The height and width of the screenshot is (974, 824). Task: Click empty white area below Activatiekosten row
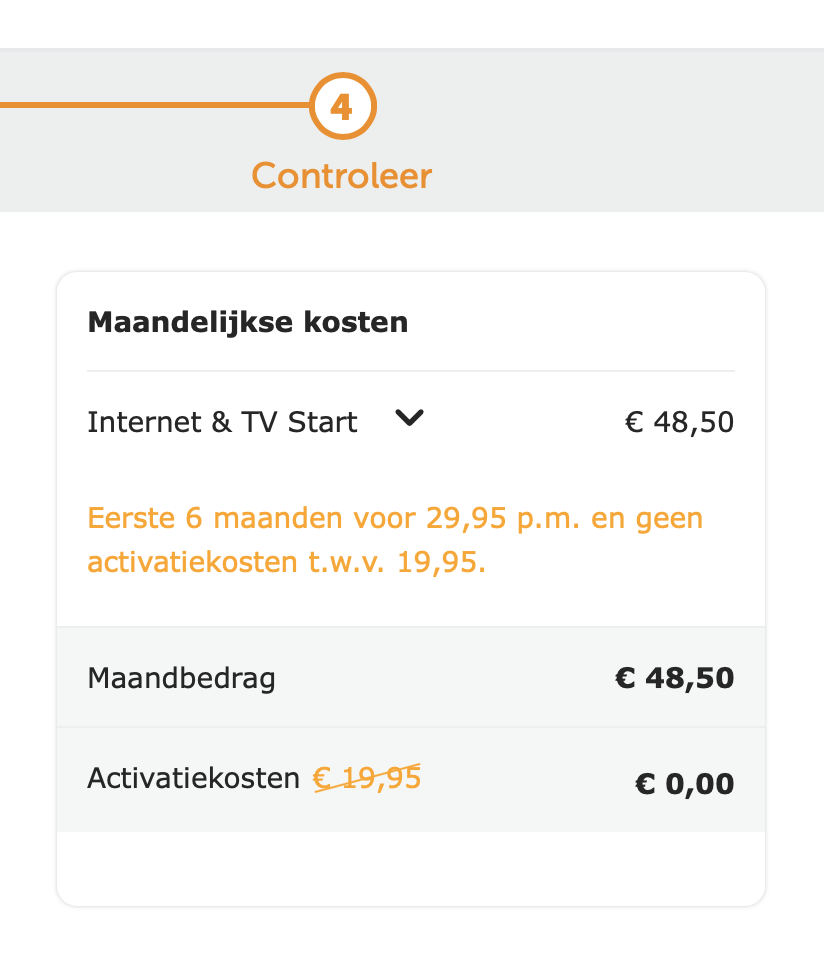[x=410, y=867]
